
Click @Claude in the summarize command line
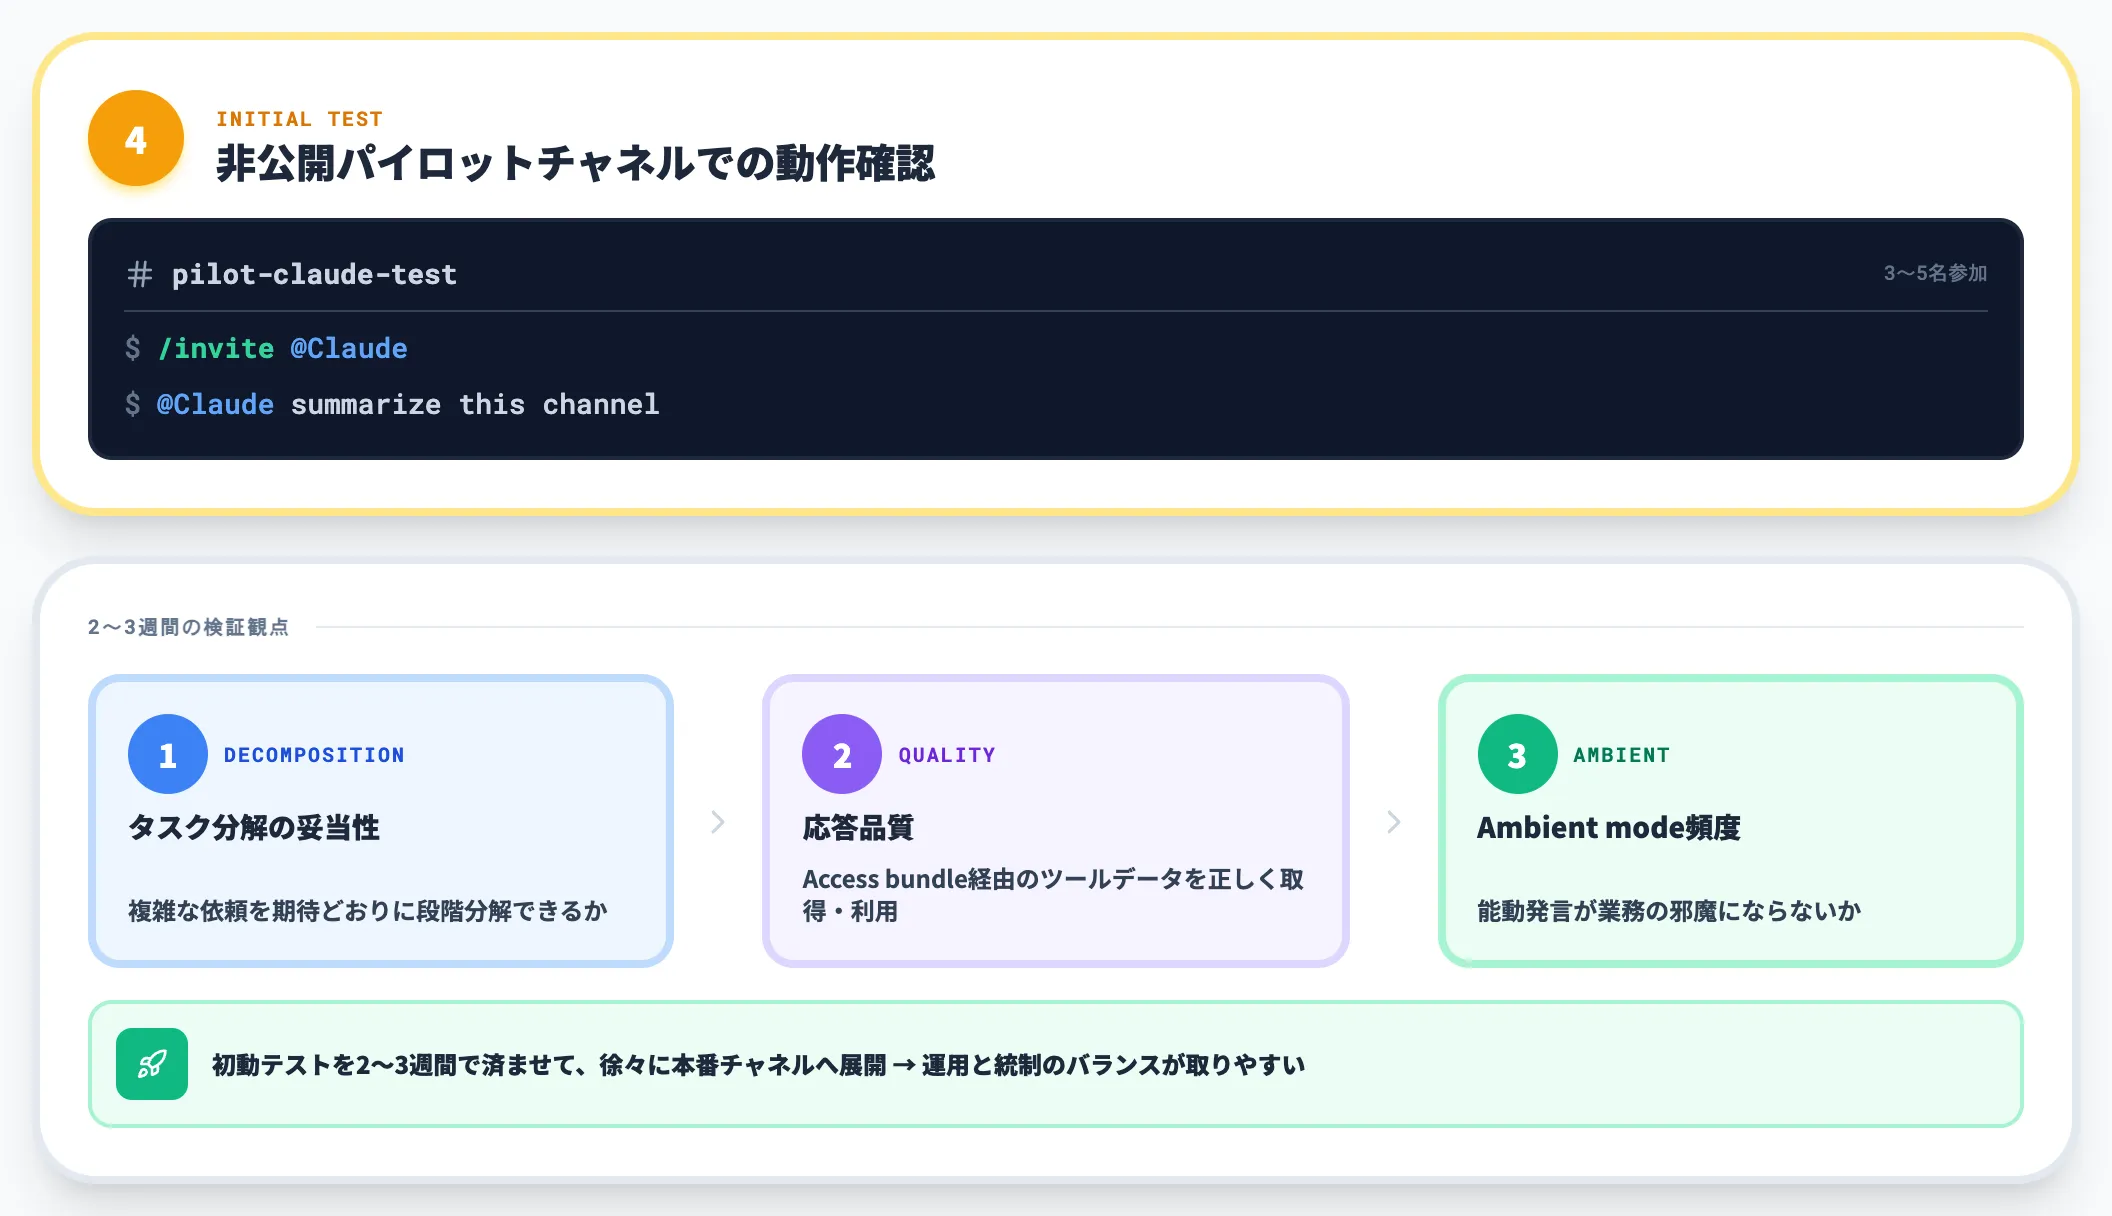(215, 404)
